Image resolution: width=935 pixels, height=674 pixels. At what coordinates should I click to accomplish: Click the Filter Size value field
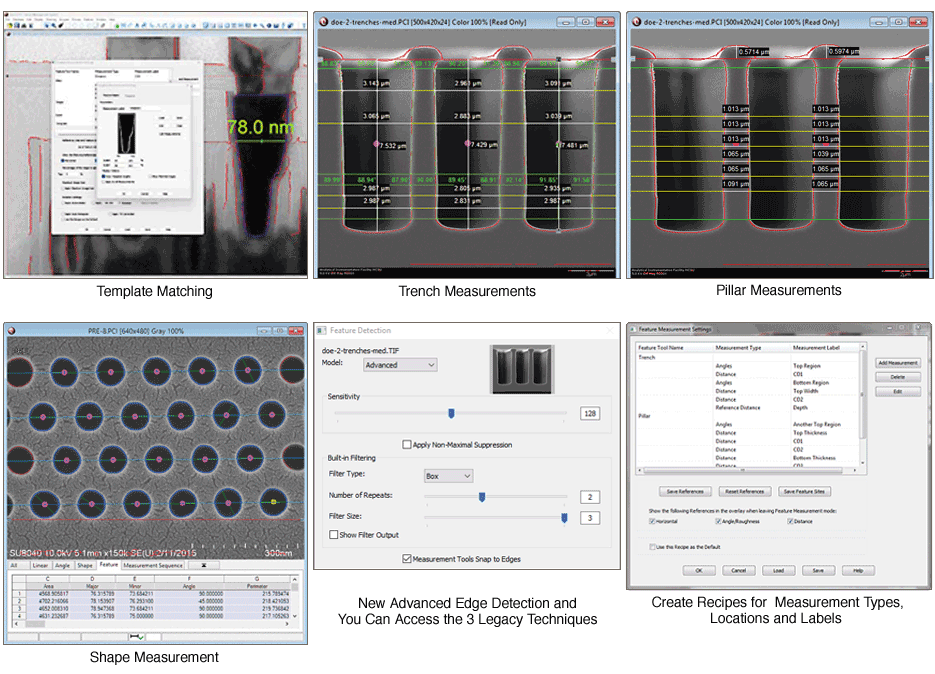tap(590, 518)
